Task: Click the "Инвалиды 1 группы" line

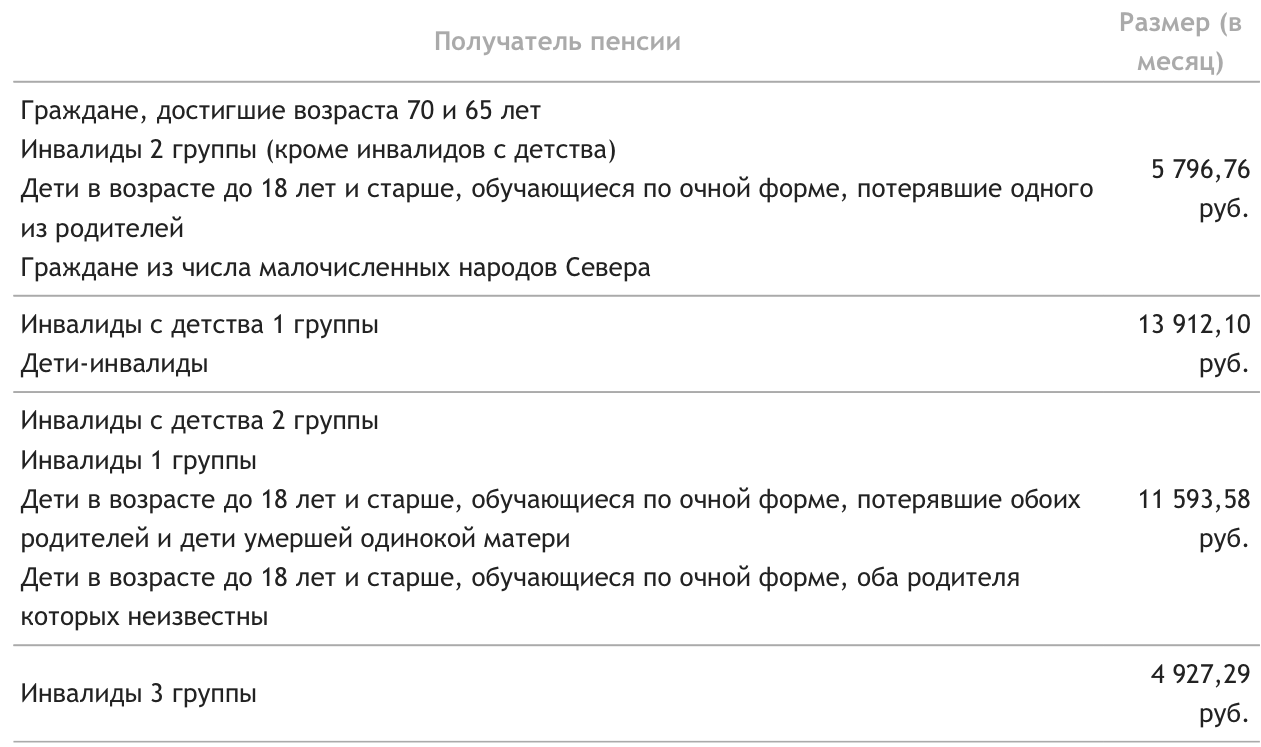Action: (x=138, y=461)
